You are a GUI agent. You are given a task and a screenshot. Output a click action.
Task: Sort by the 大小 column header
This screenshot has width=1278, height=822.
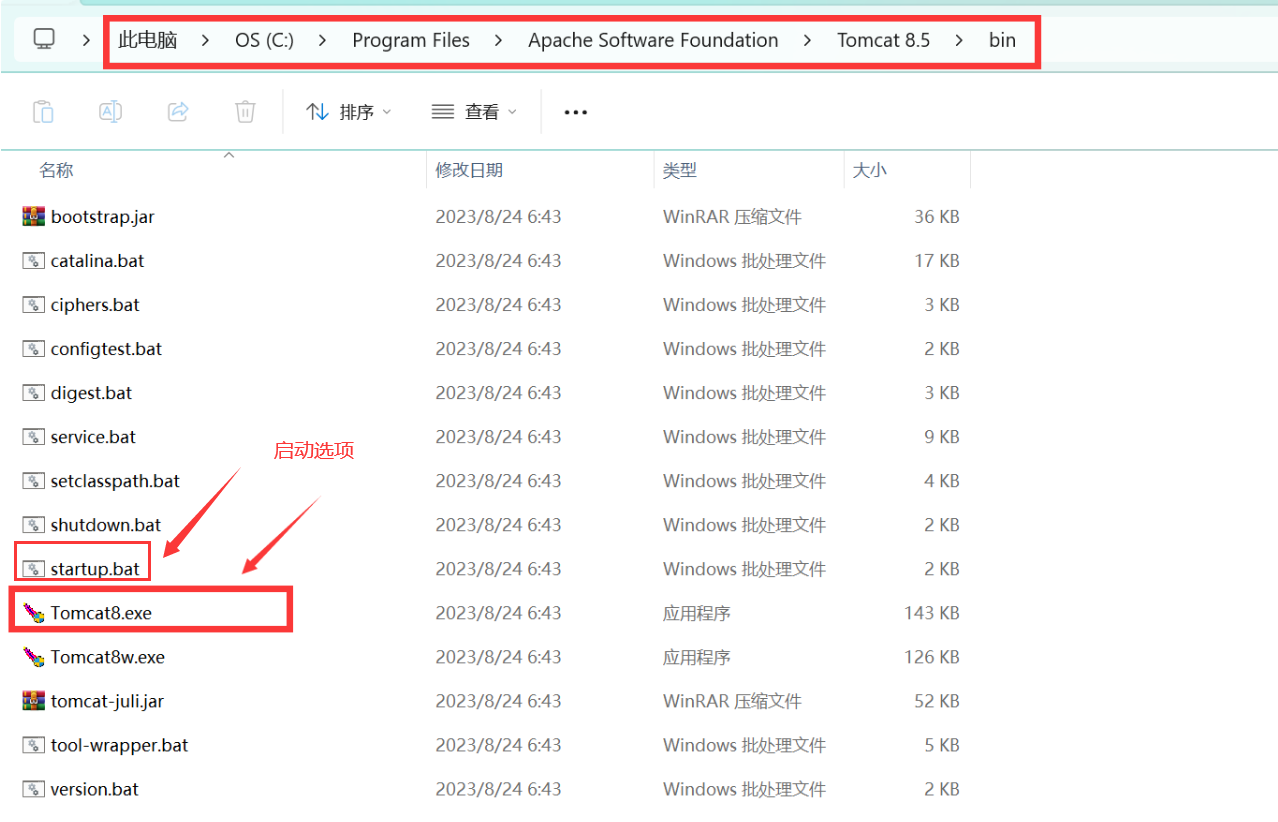tap(869, 170)
